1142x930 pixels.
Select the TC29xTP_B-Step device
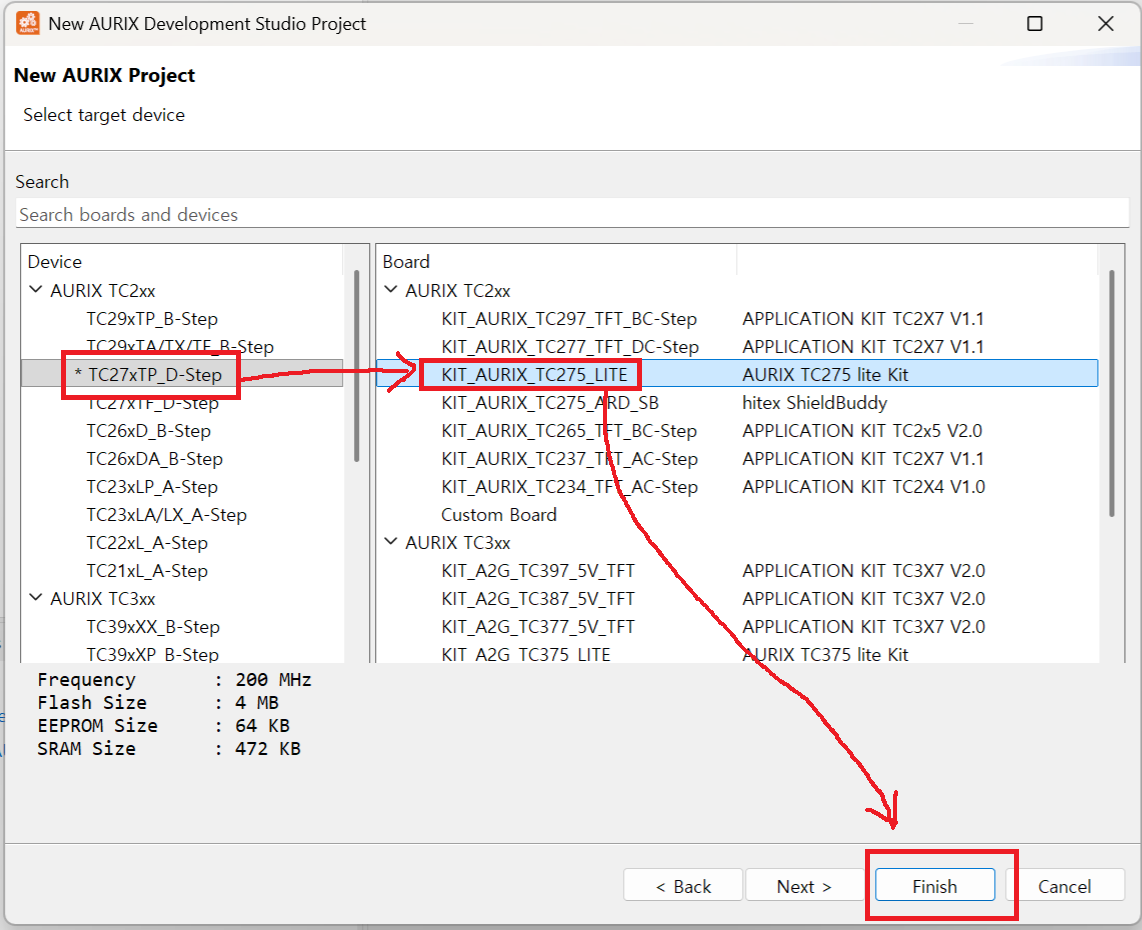[x=152, y=319]
